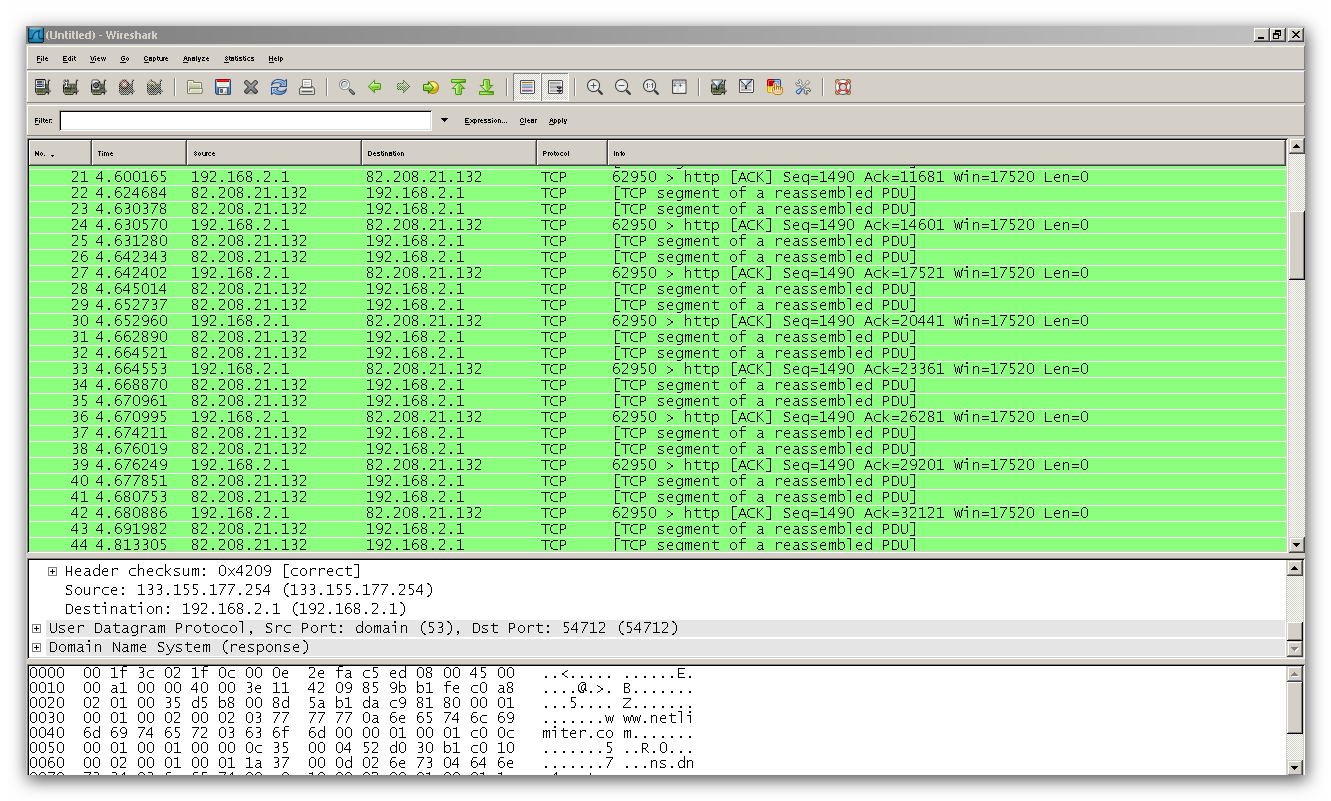
Task: Select the Source 133.155.177.254 detail line
Action: coord(249,590)
